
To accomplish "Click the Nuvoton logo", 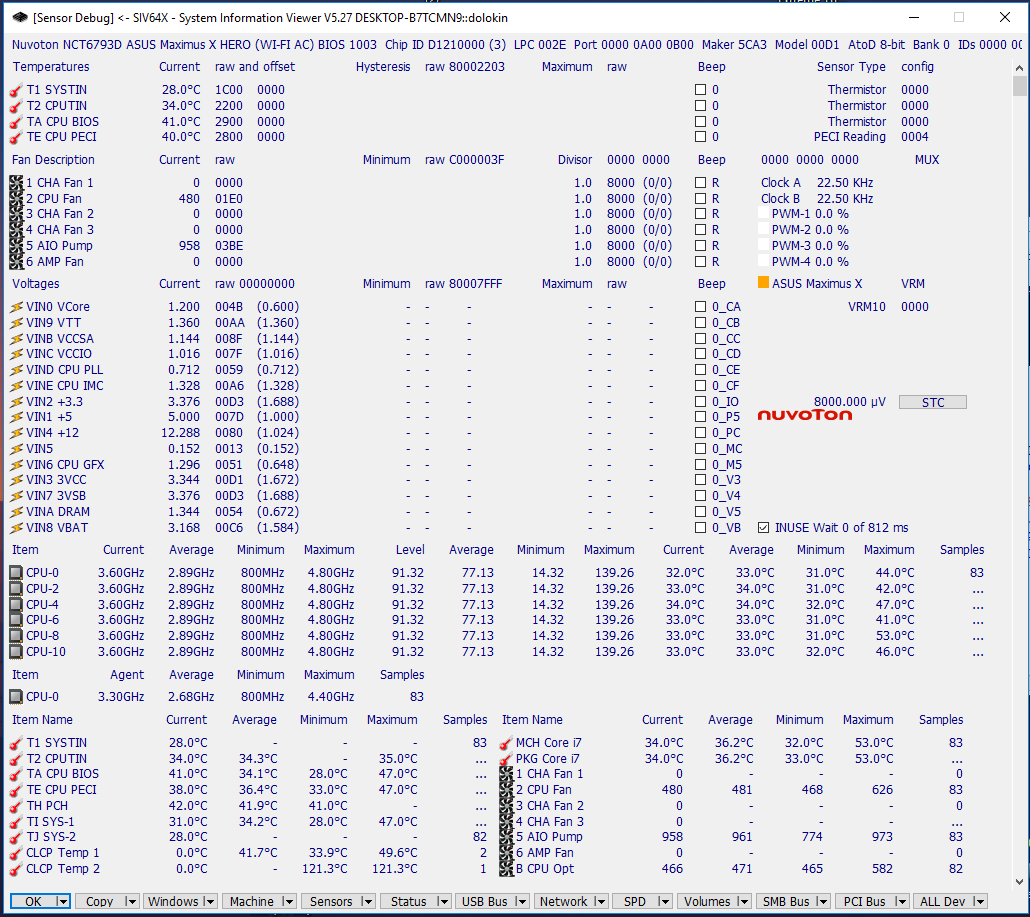I will point(805,415).
